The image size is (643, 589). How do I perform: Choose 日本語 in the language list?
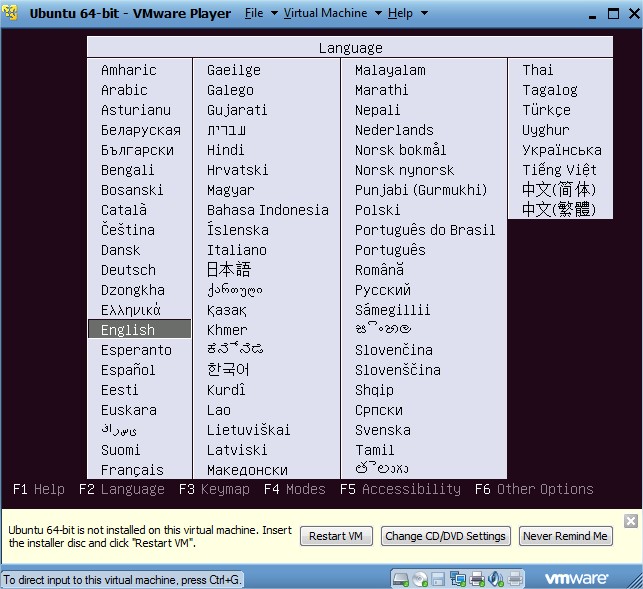click(x=228, y=269)
